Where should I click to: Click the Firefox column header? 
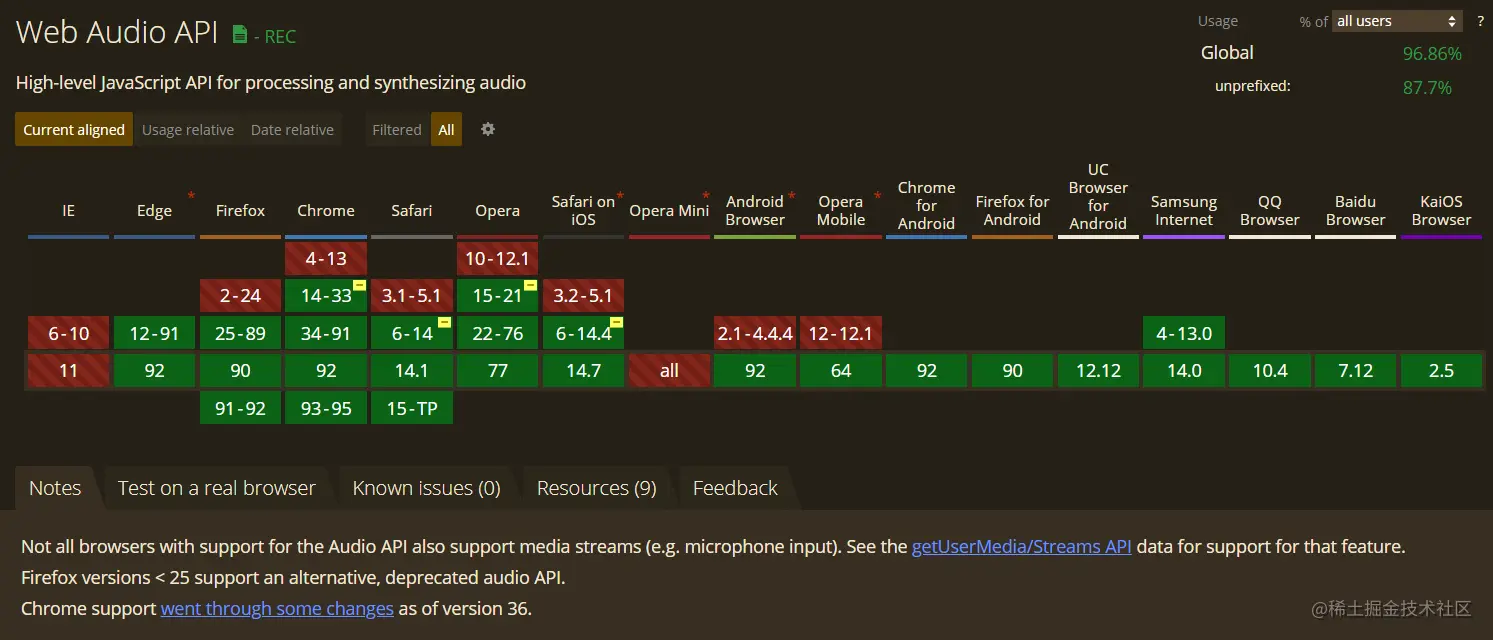coord(240,211)
